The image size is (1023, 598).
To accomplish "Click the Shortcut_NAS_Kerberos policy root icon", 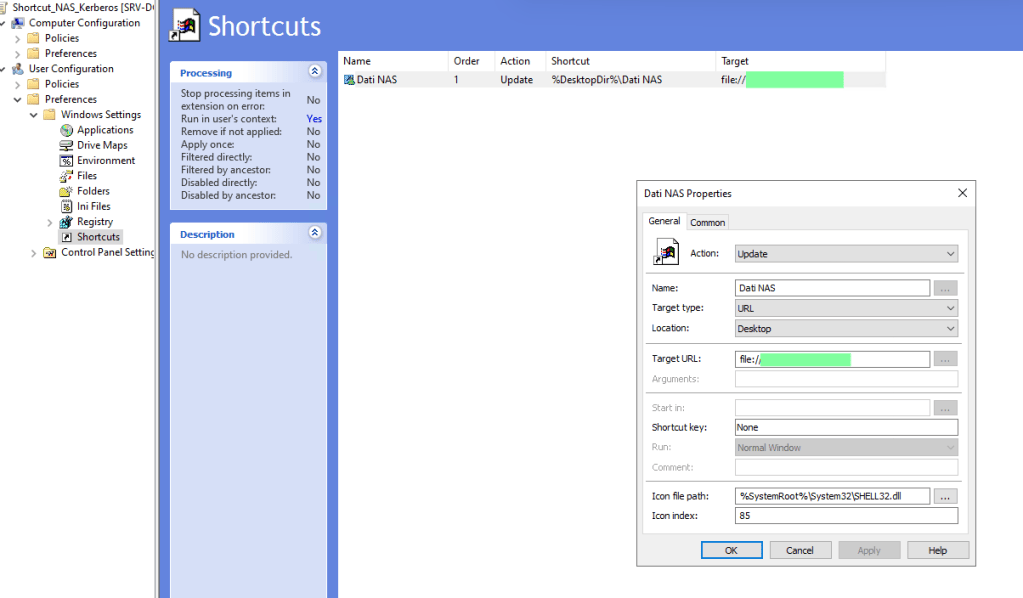I will [4, 8].
